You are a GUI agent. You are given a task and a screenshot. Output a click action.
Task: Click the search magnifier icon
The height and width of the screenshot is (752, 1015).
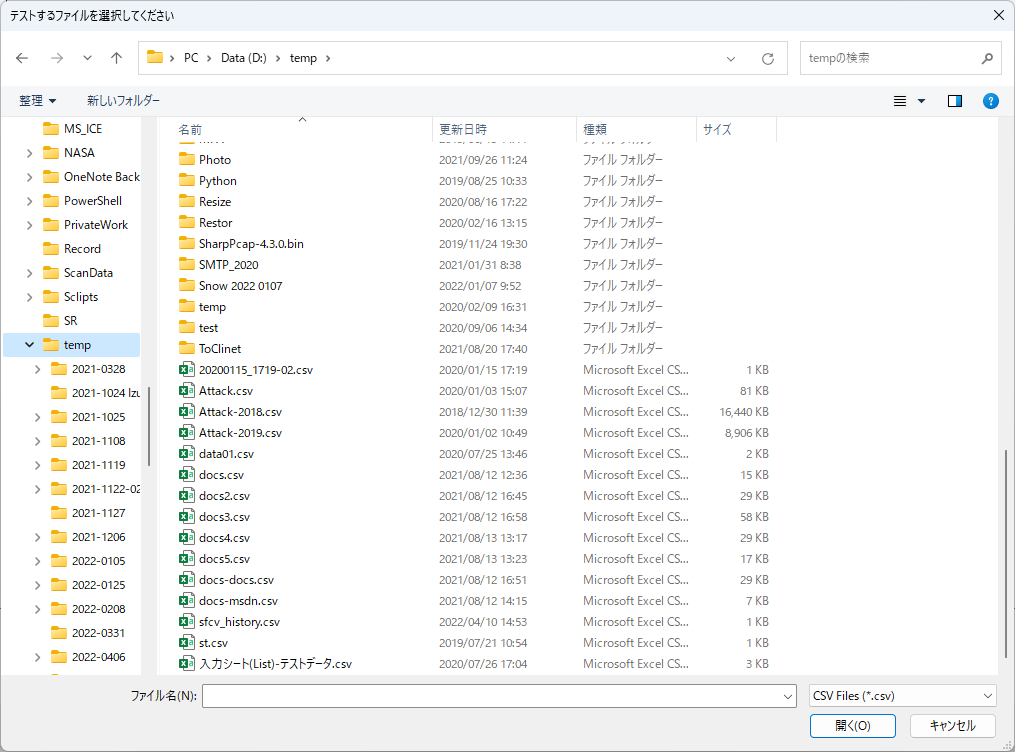click(987, 58)
